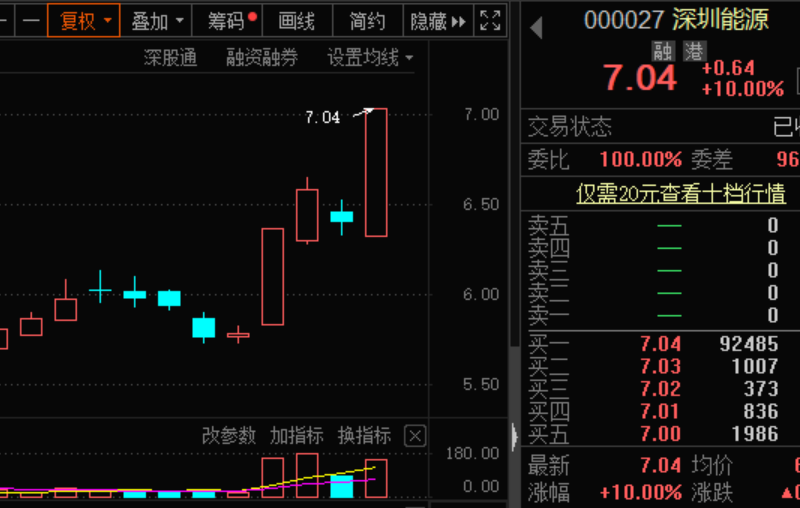This screenshot has height=508, width=800.
Task: Click the 卖一 row
Action: (660, 315)
